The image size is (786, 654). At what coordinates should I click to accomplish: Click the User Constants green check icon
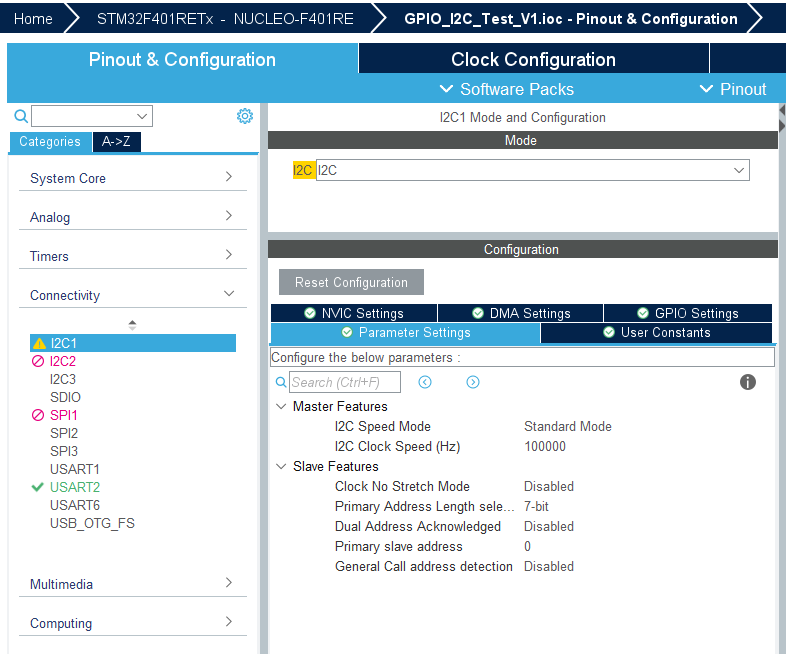[609, 332]
